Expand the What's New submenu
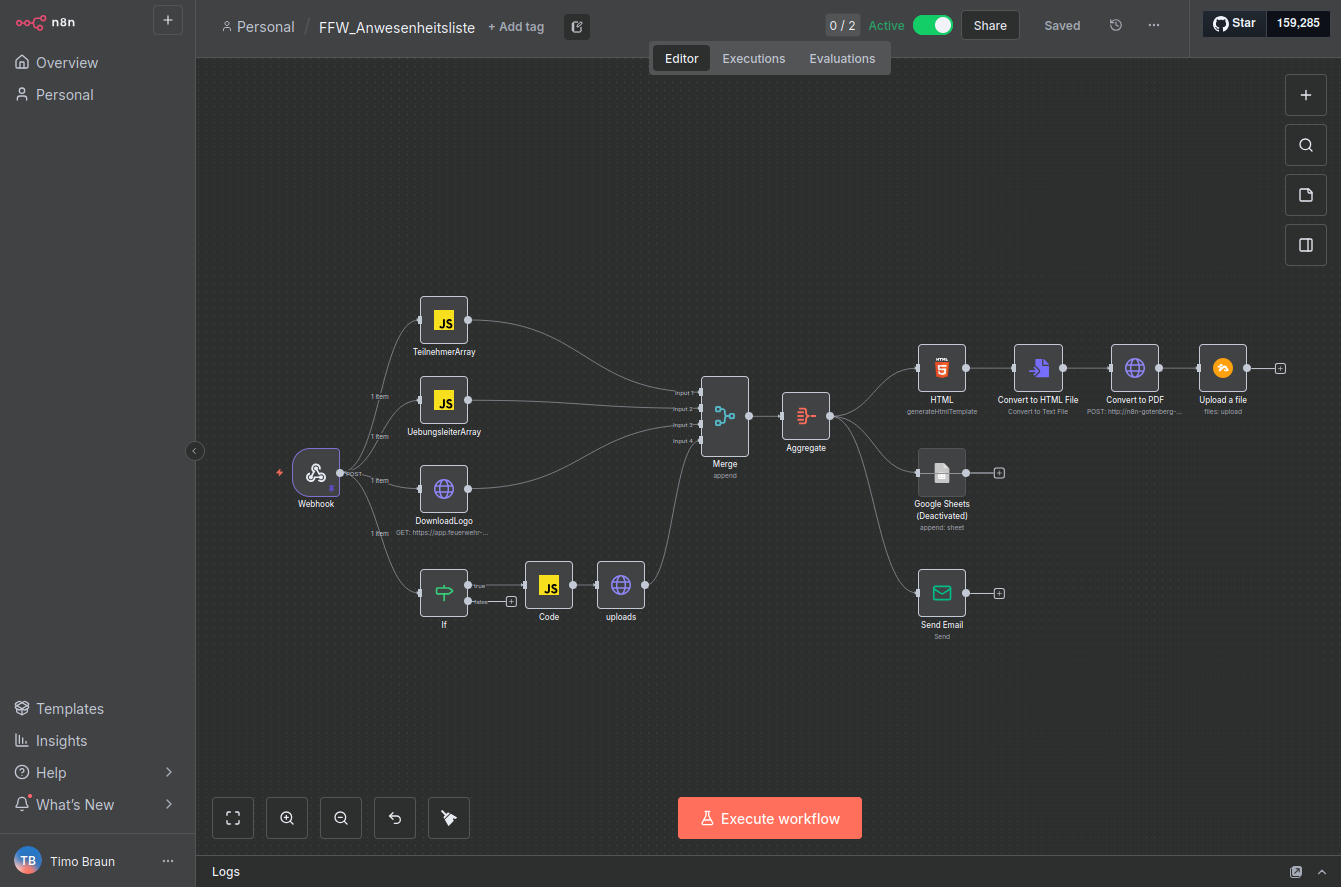The height and width of the screenshot is (887, 1341). pyautogui.click(x=168, y=804)
